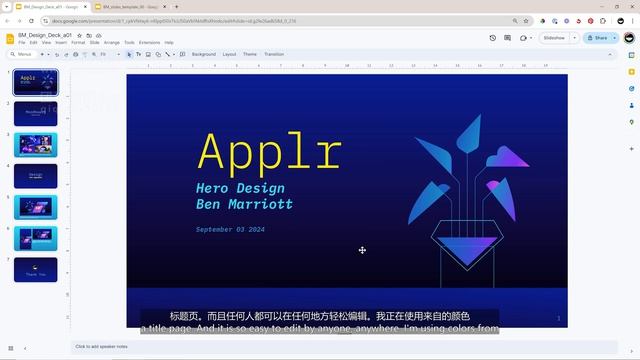Search in the Menus box
This screenshot has height=360, width=640.
[x=22, y=54]
